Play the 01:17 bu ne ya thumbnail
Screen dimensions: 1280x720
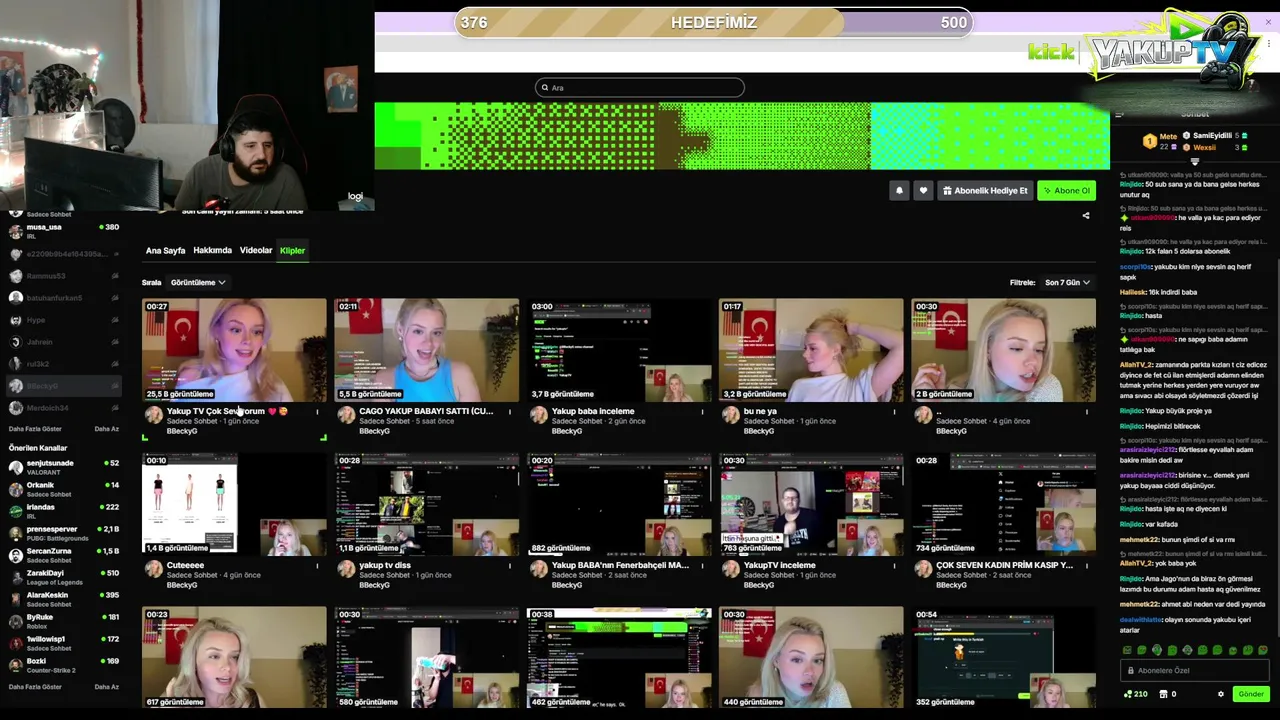coord(810,350)
